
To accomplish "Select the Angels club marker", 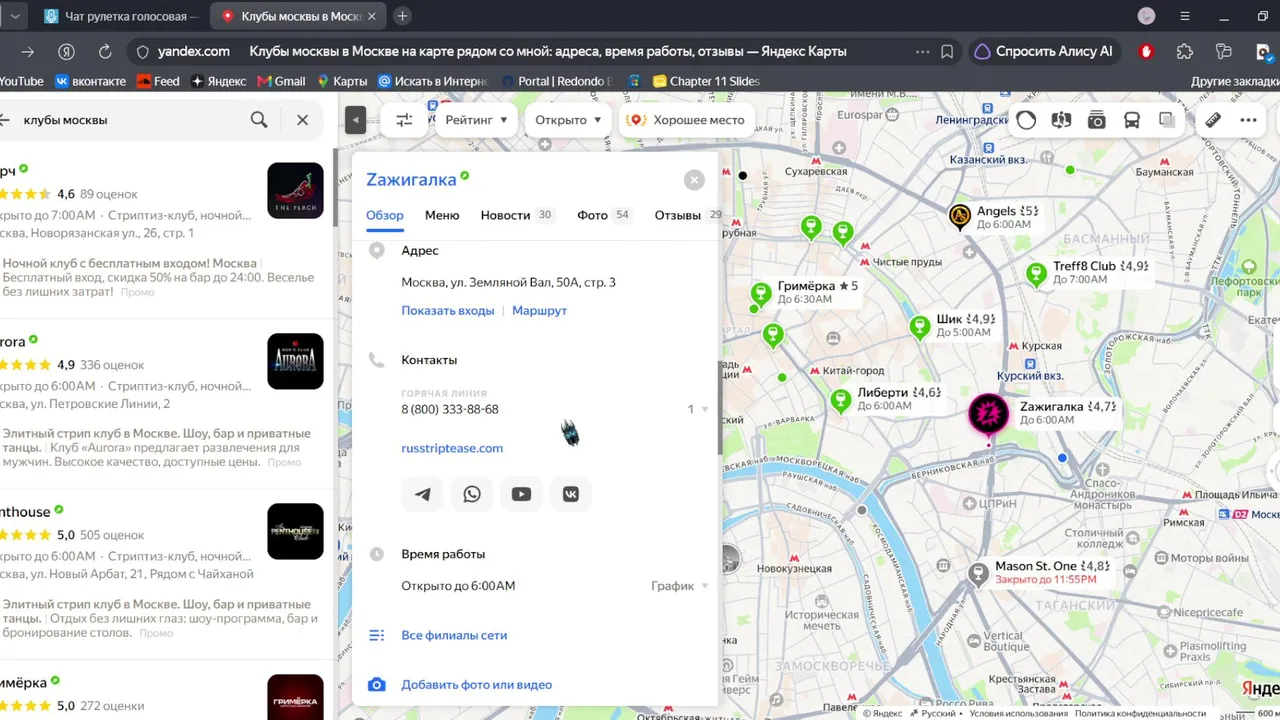I will pos(960,216).
